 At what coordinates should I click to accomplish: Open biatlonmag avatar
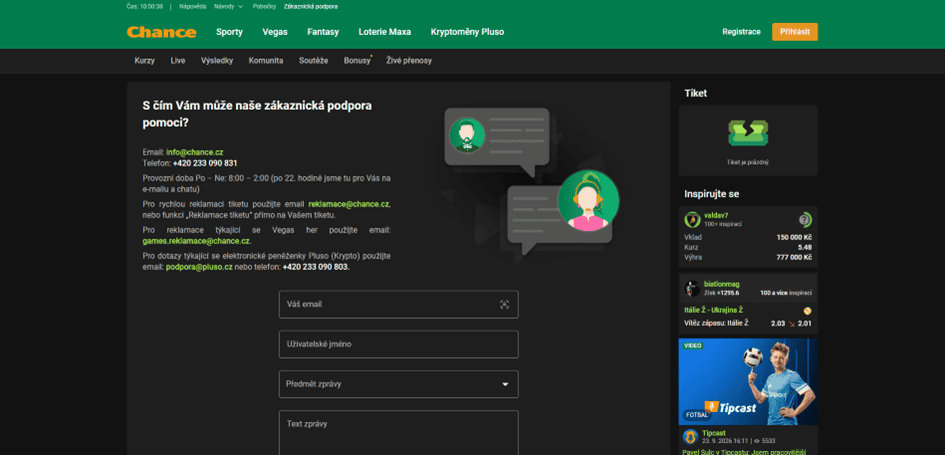pyautogui.click(x=692, y=288)
